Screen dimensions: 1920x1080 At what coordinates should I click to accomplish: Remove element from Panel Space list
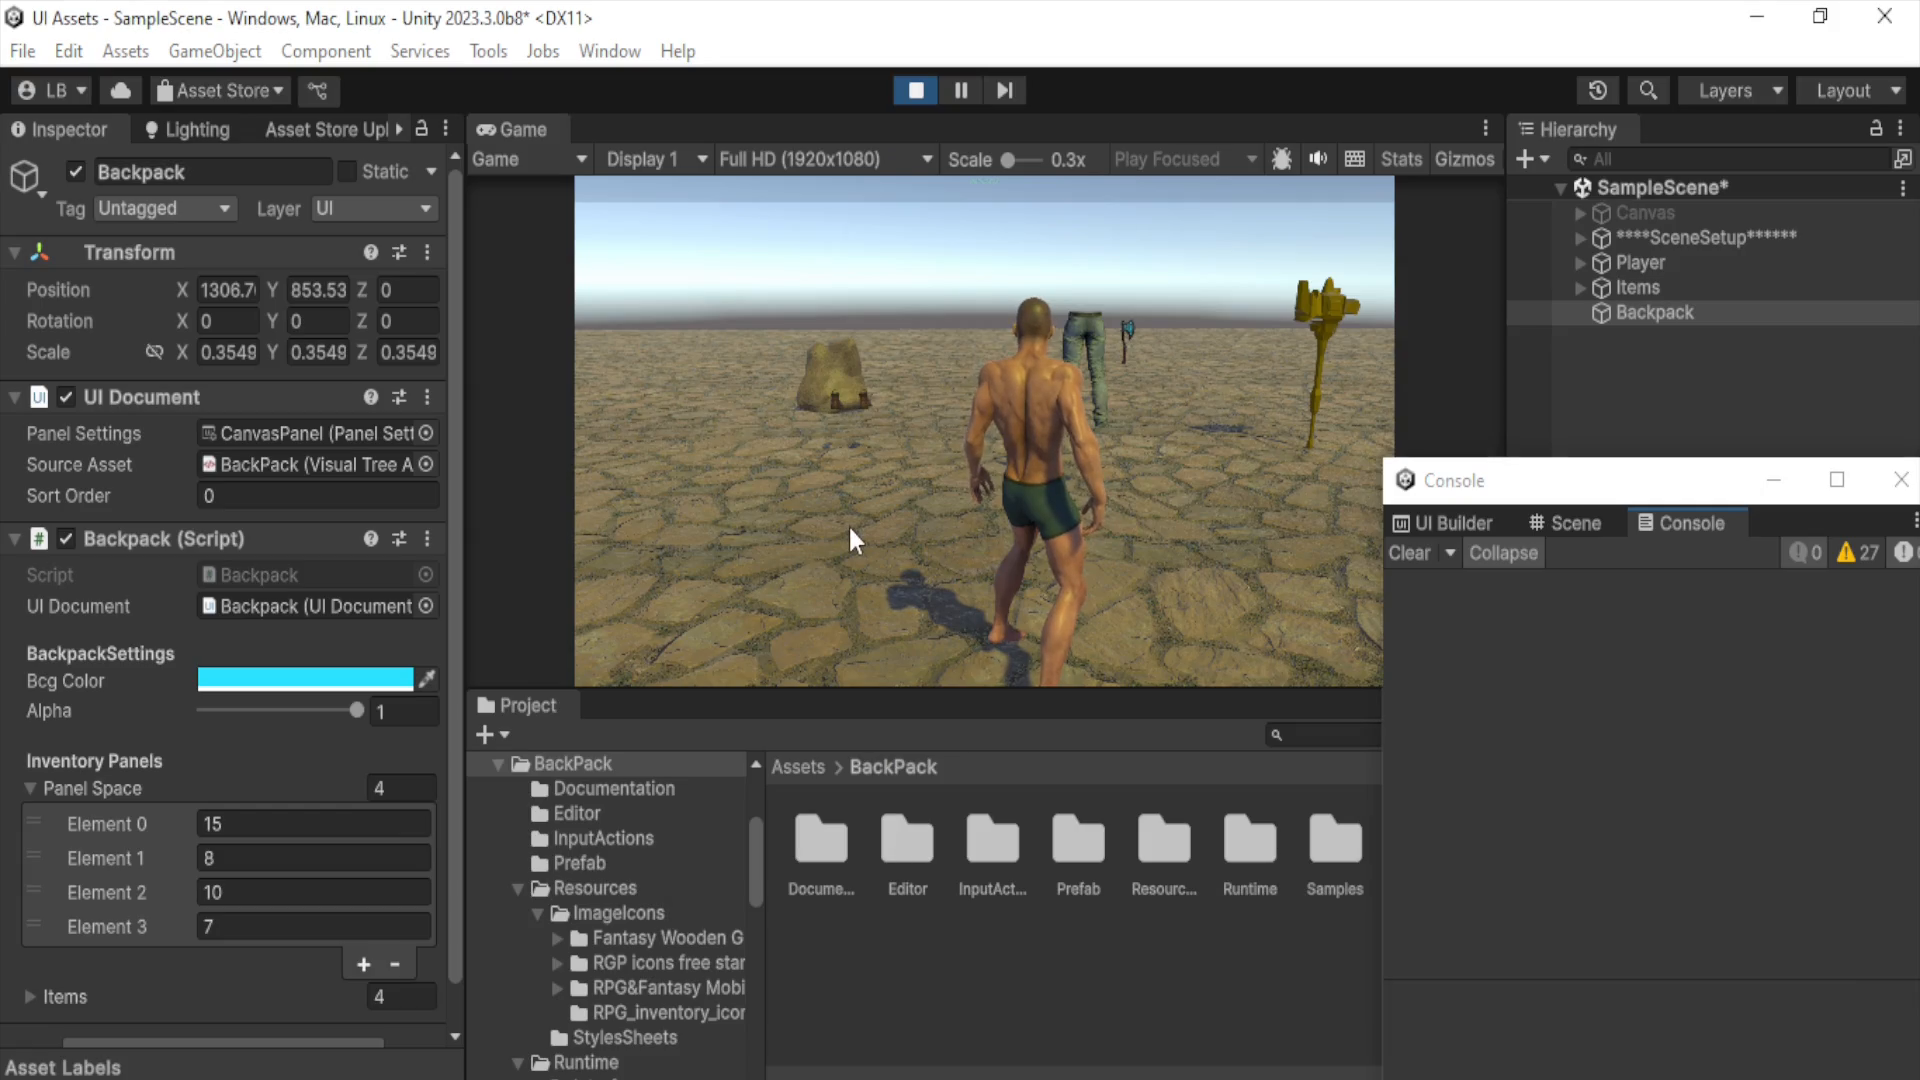pos(395,964)
